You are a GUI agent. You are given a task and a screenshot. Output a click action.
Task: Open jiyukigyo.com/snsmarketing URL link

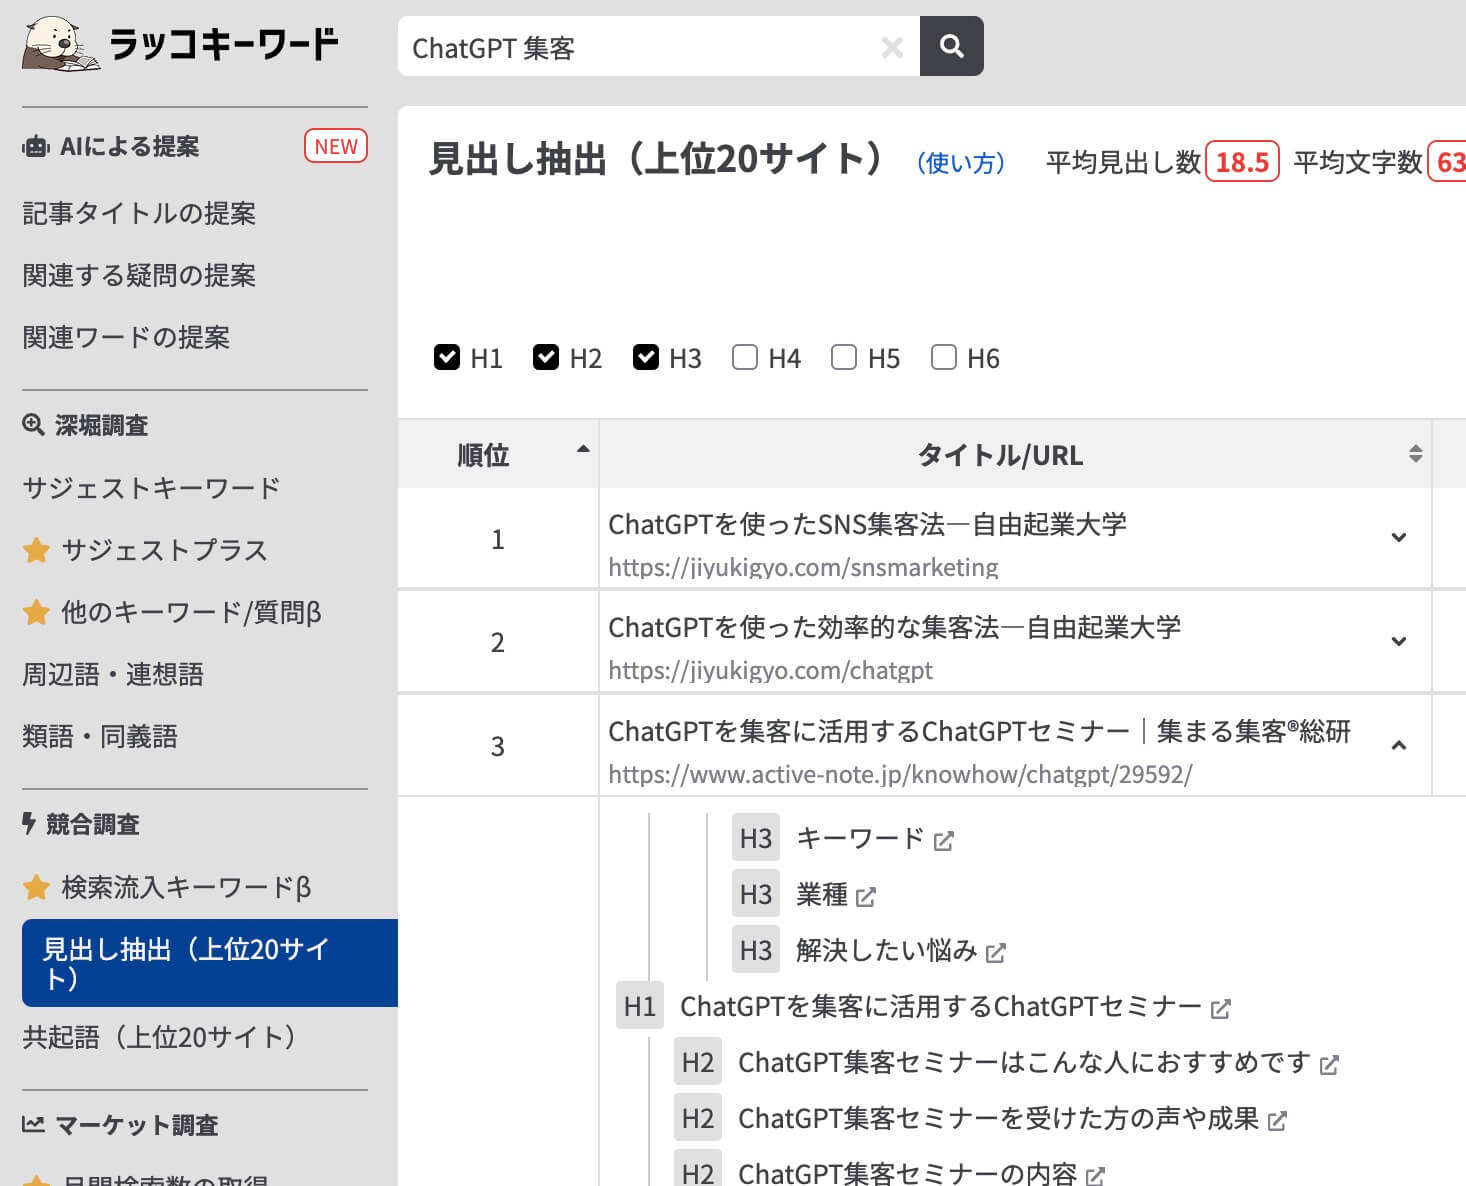[803, 568]
